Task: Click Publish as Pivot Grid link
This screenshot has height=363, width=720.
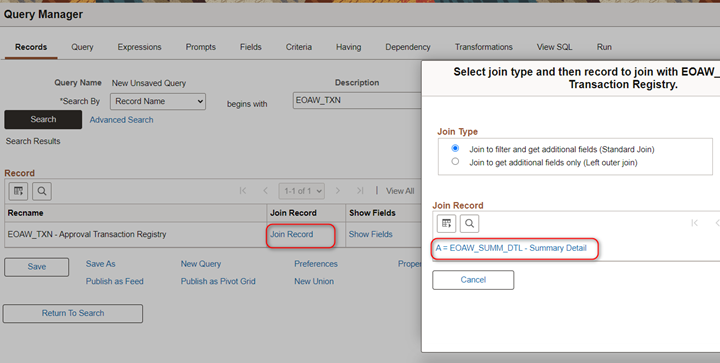Action: pyautogui.click(x=218, y=281)
